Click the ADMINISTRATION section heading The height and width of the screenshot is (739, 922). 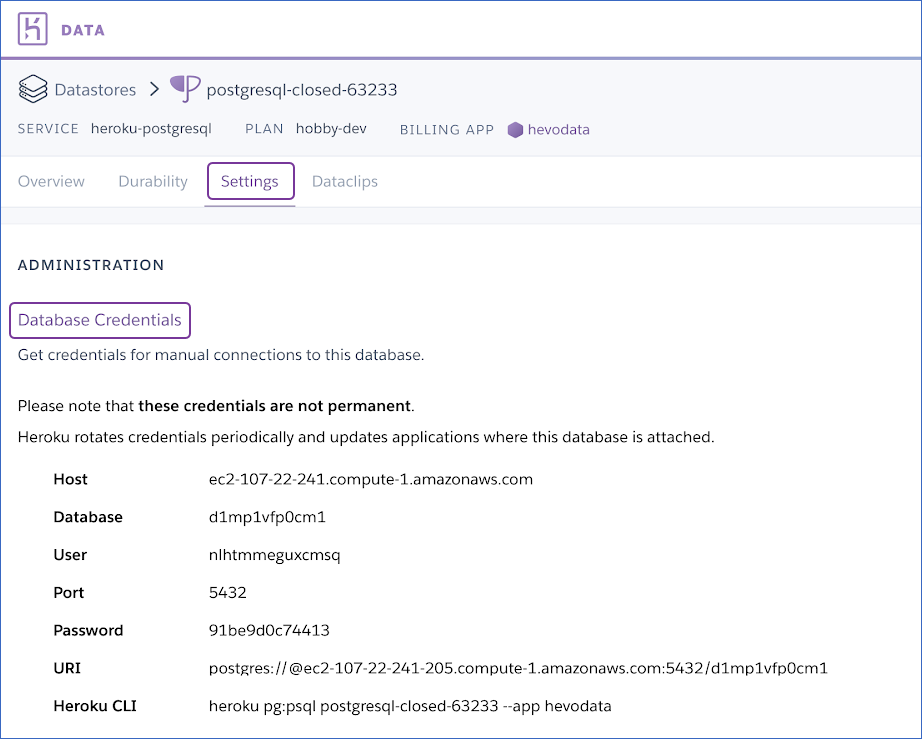[91, 265]
